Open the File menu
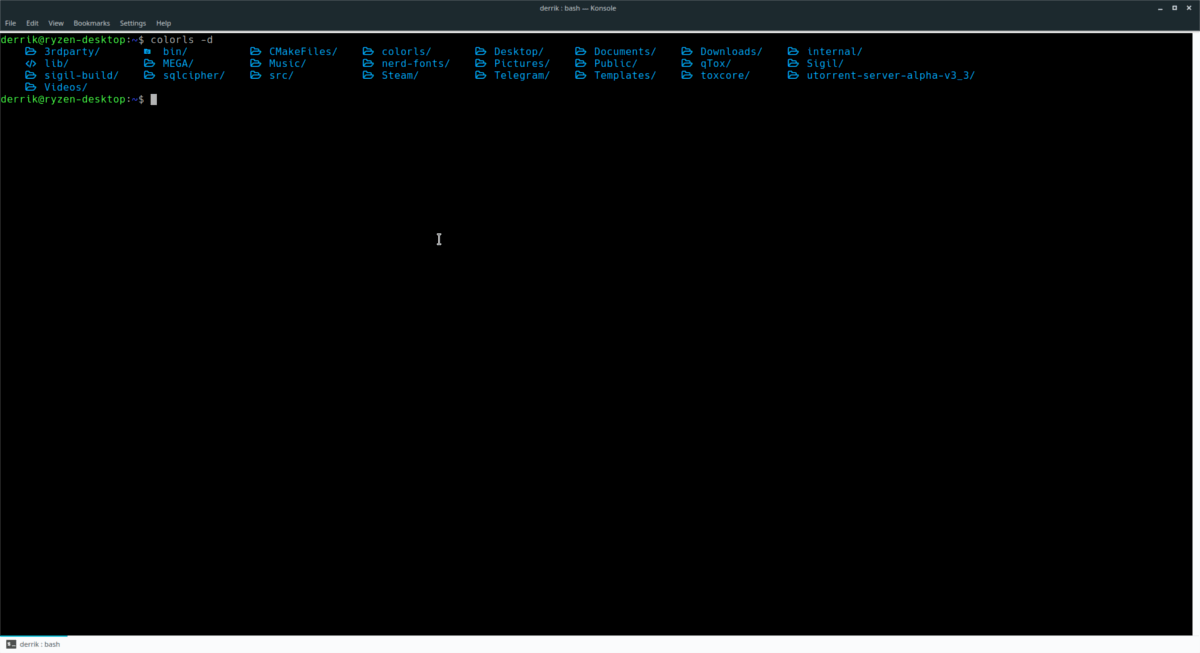 pyautogui.click(x=10, y=23)
